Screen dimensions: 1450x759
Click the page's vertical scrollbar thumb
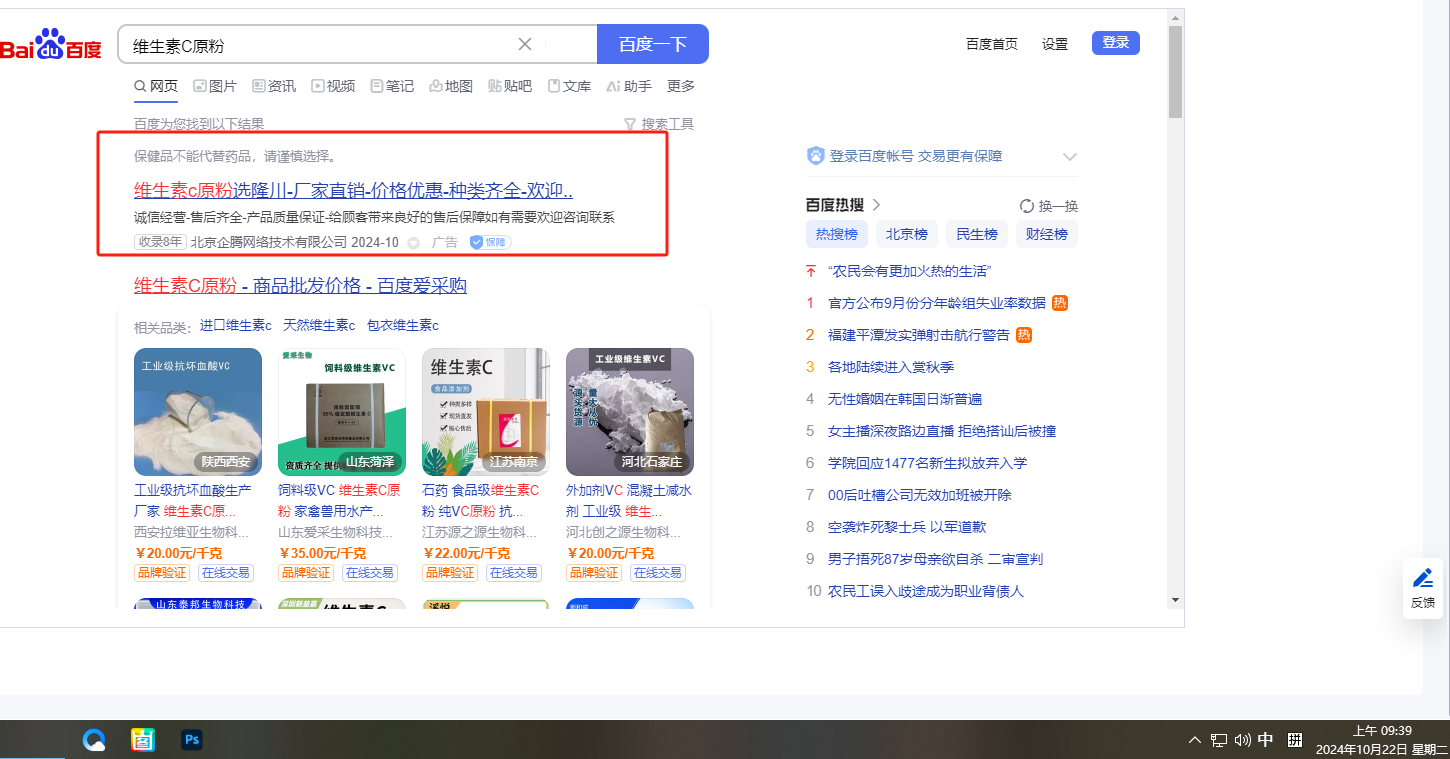(1176, 72)
